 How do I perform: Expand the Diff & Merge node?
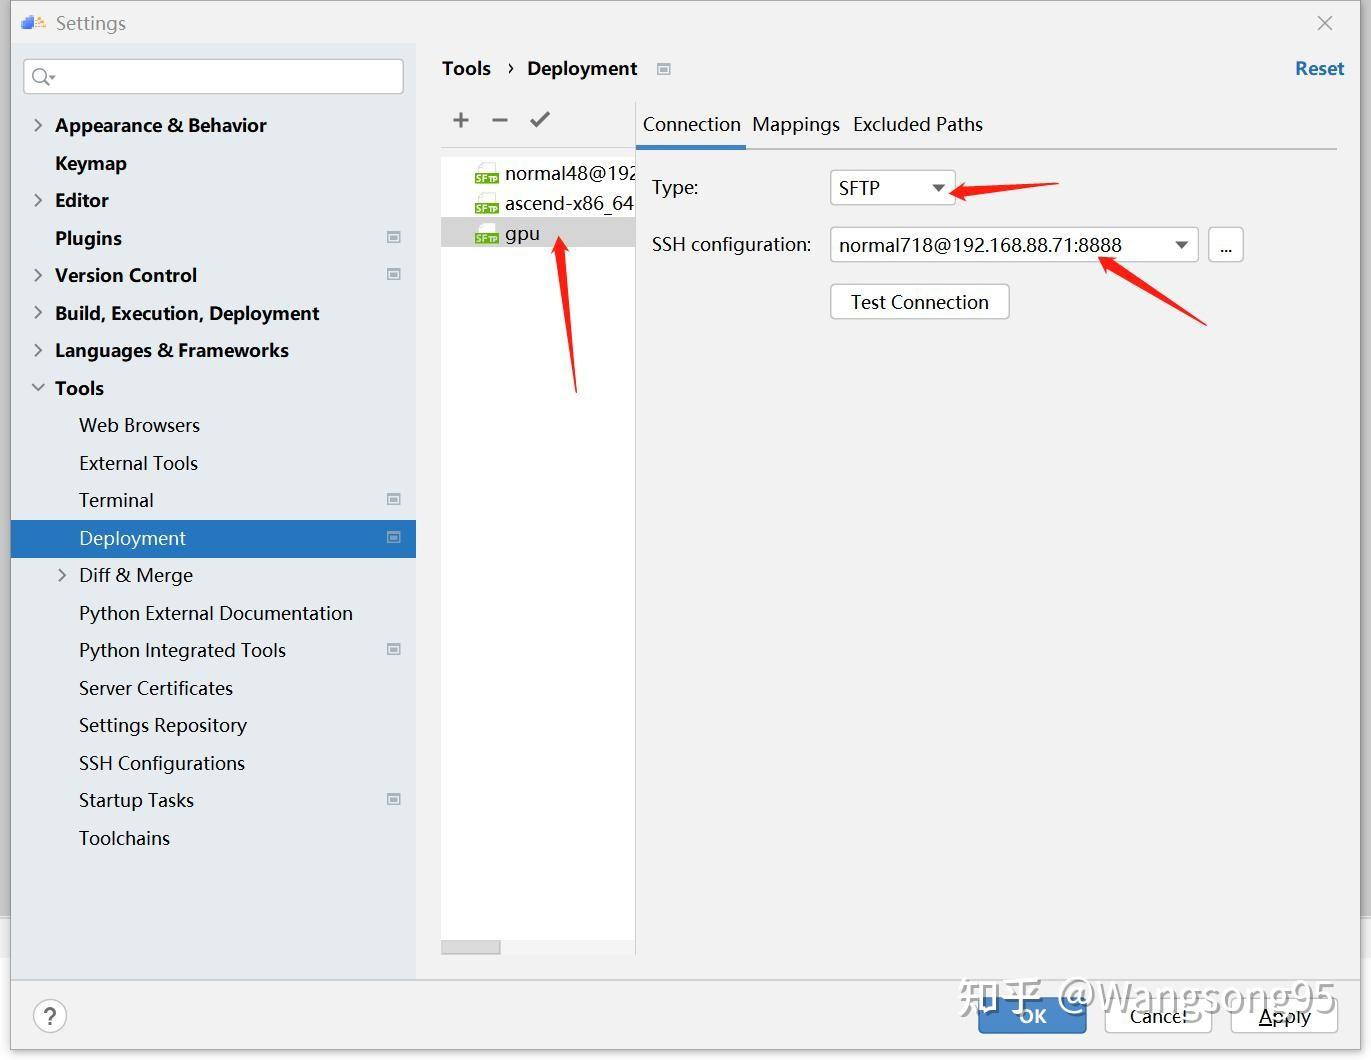tap(62, 575)
